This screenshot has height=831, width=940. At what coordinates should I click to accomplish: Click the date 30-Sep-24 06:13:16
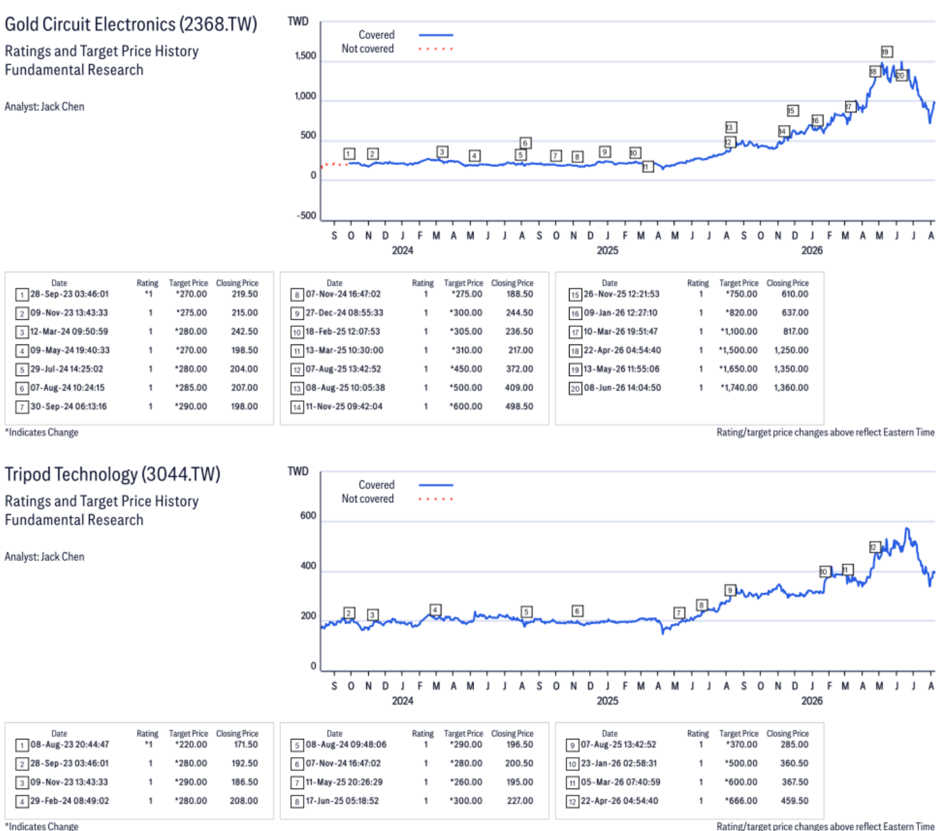[x=68, y=407]
